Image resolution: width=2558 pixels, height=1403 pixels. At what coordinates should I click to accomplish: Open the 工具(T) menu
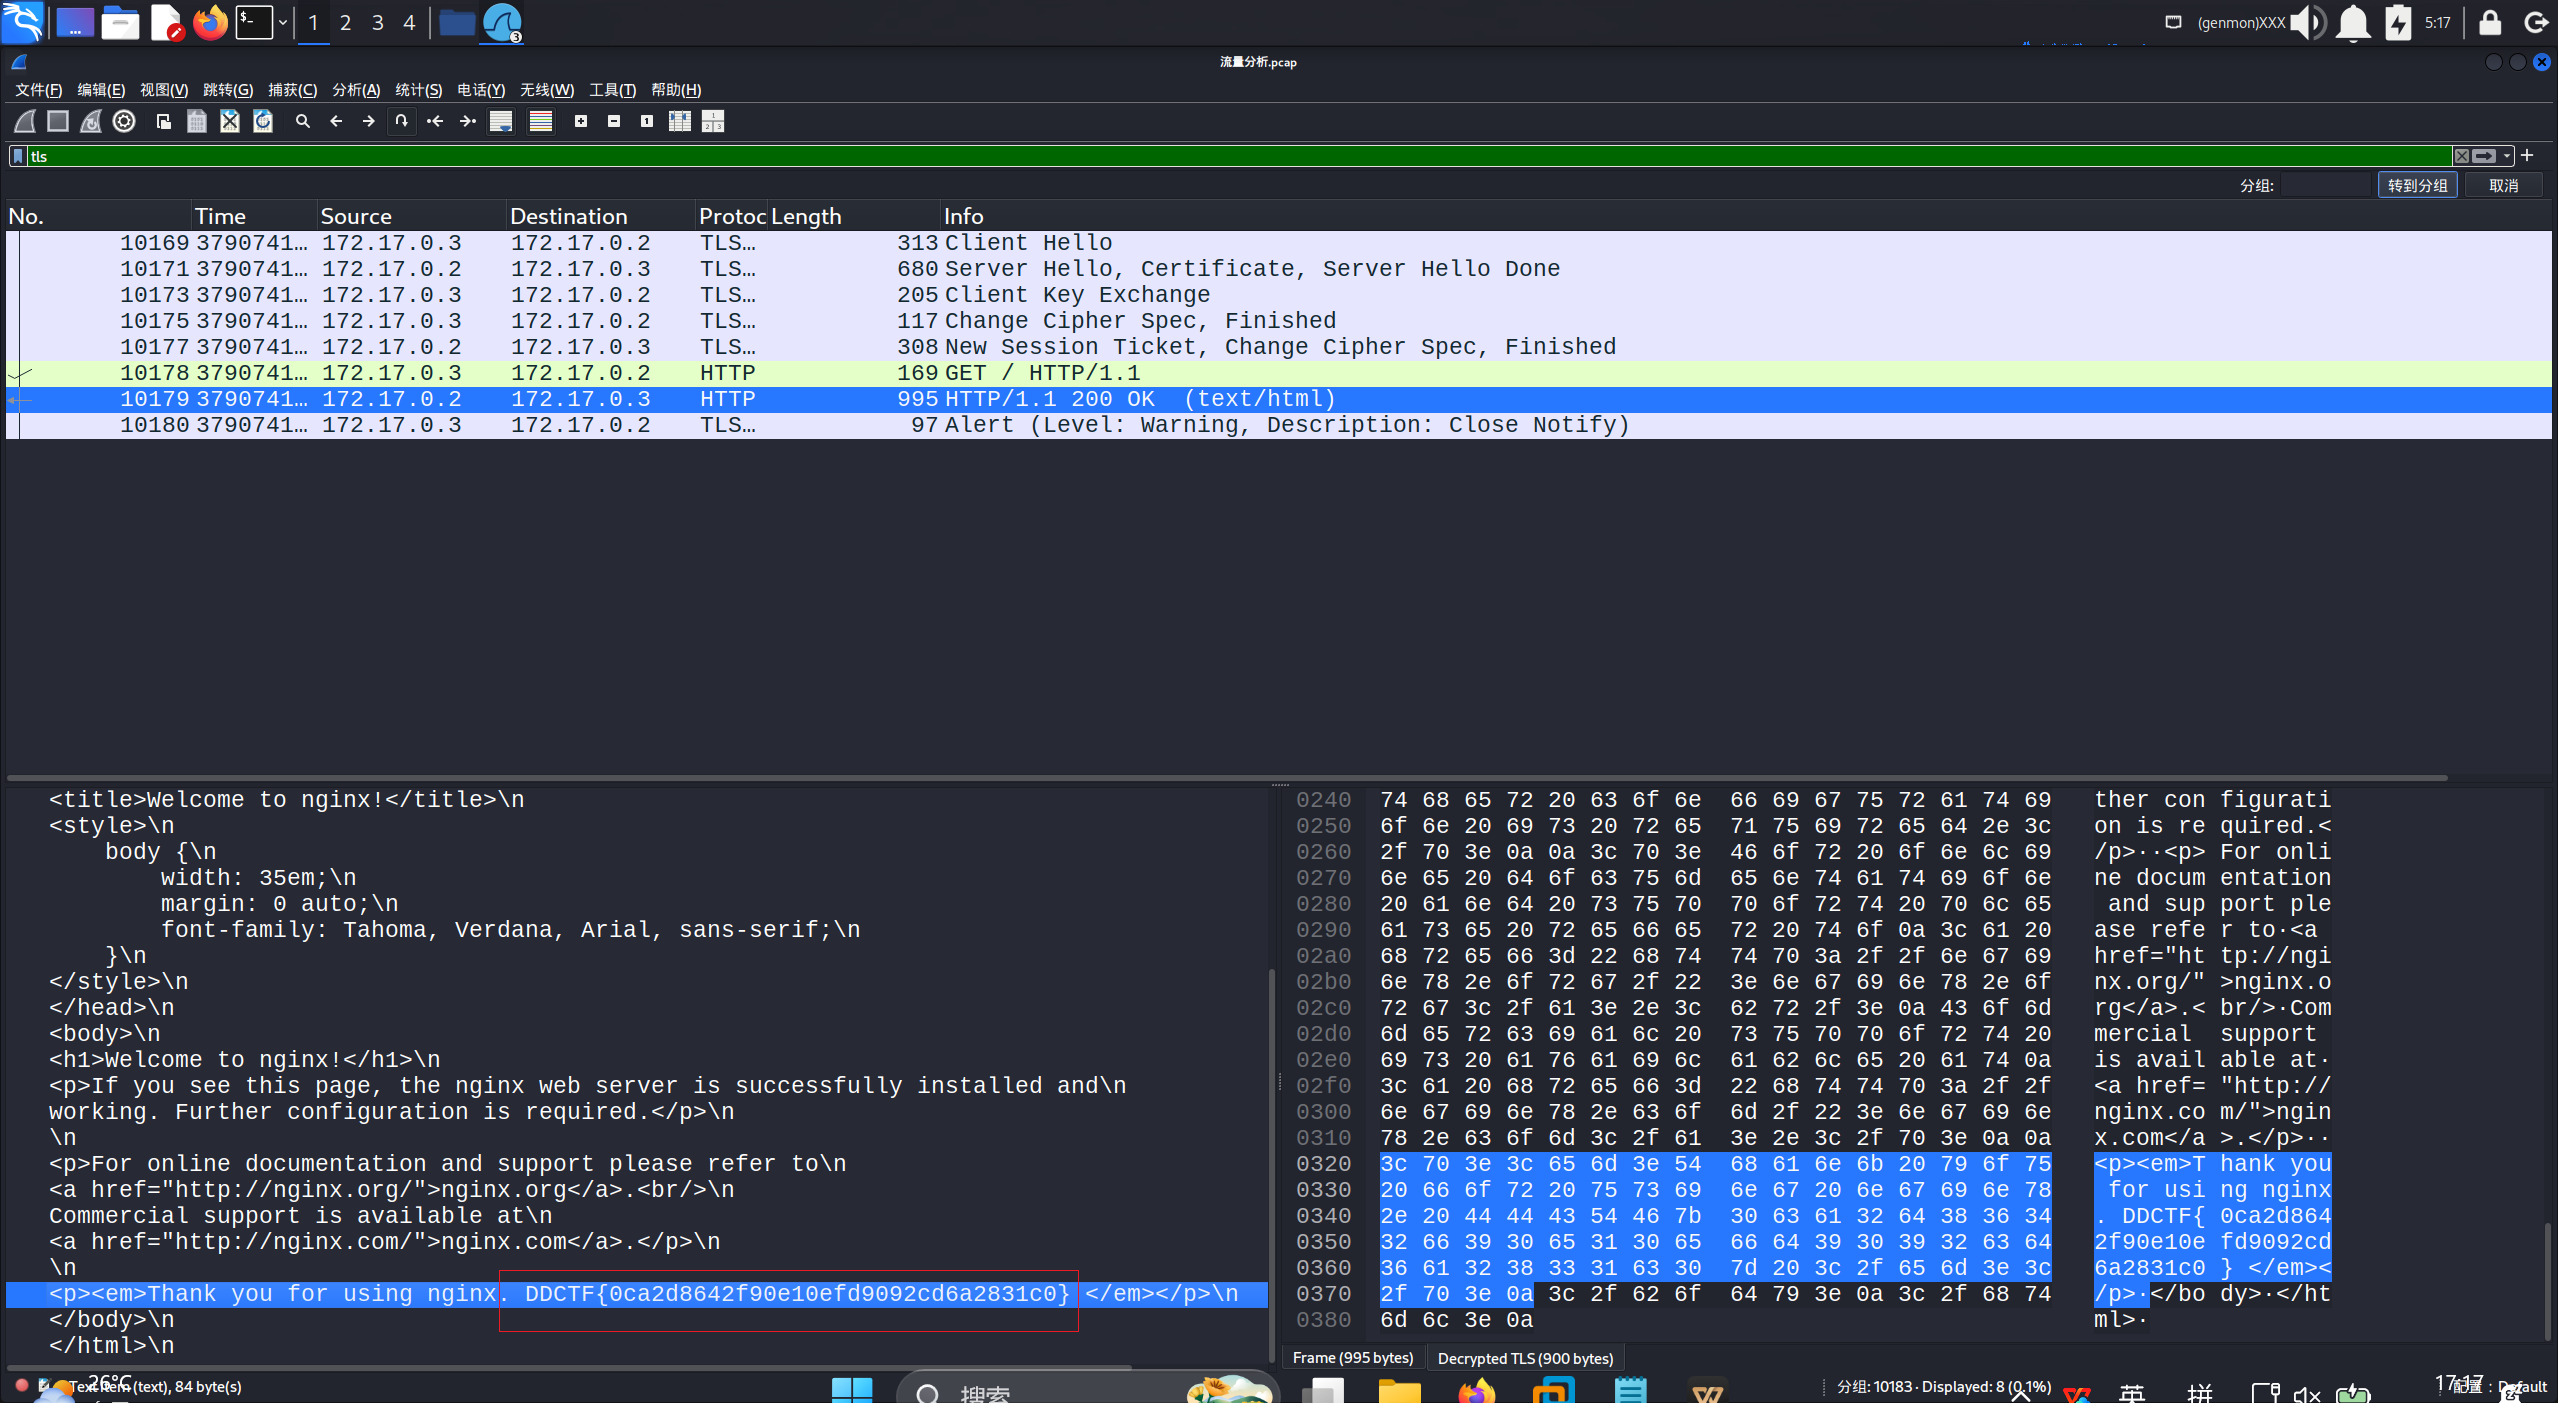coord(613,90)
